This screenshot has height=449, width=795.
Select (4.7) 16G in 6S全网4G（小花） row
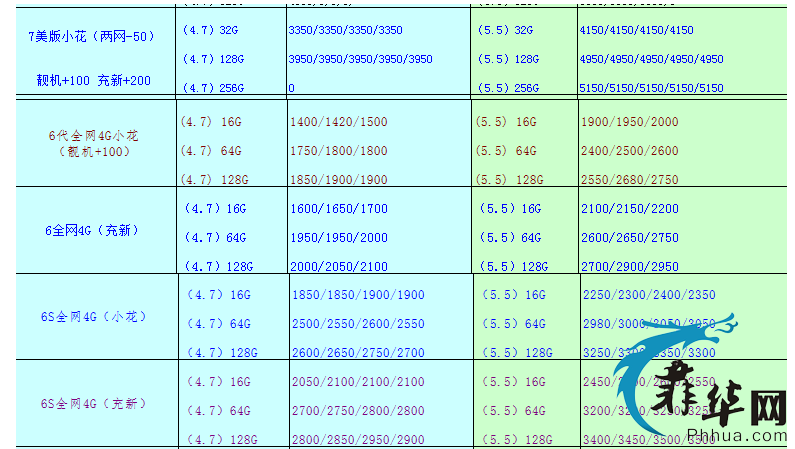(x=219, y=295)
